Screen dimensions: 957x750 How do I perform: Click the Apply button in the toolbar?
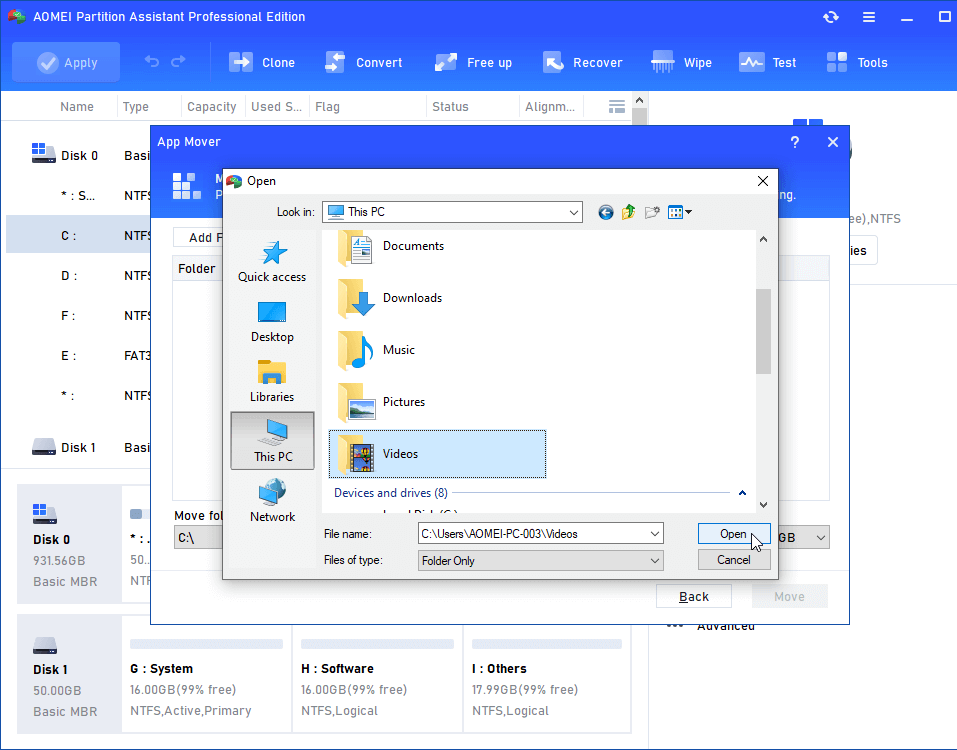pyautogui.click(x=66, y=62)
